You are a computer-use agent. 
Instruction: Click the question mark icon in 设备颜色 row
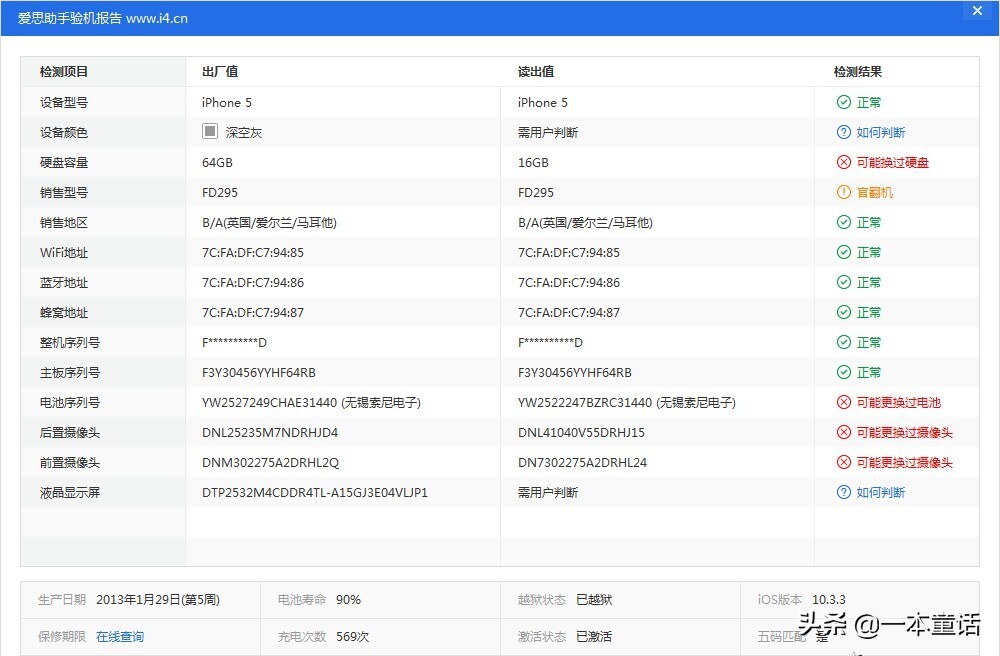(844, 133)
